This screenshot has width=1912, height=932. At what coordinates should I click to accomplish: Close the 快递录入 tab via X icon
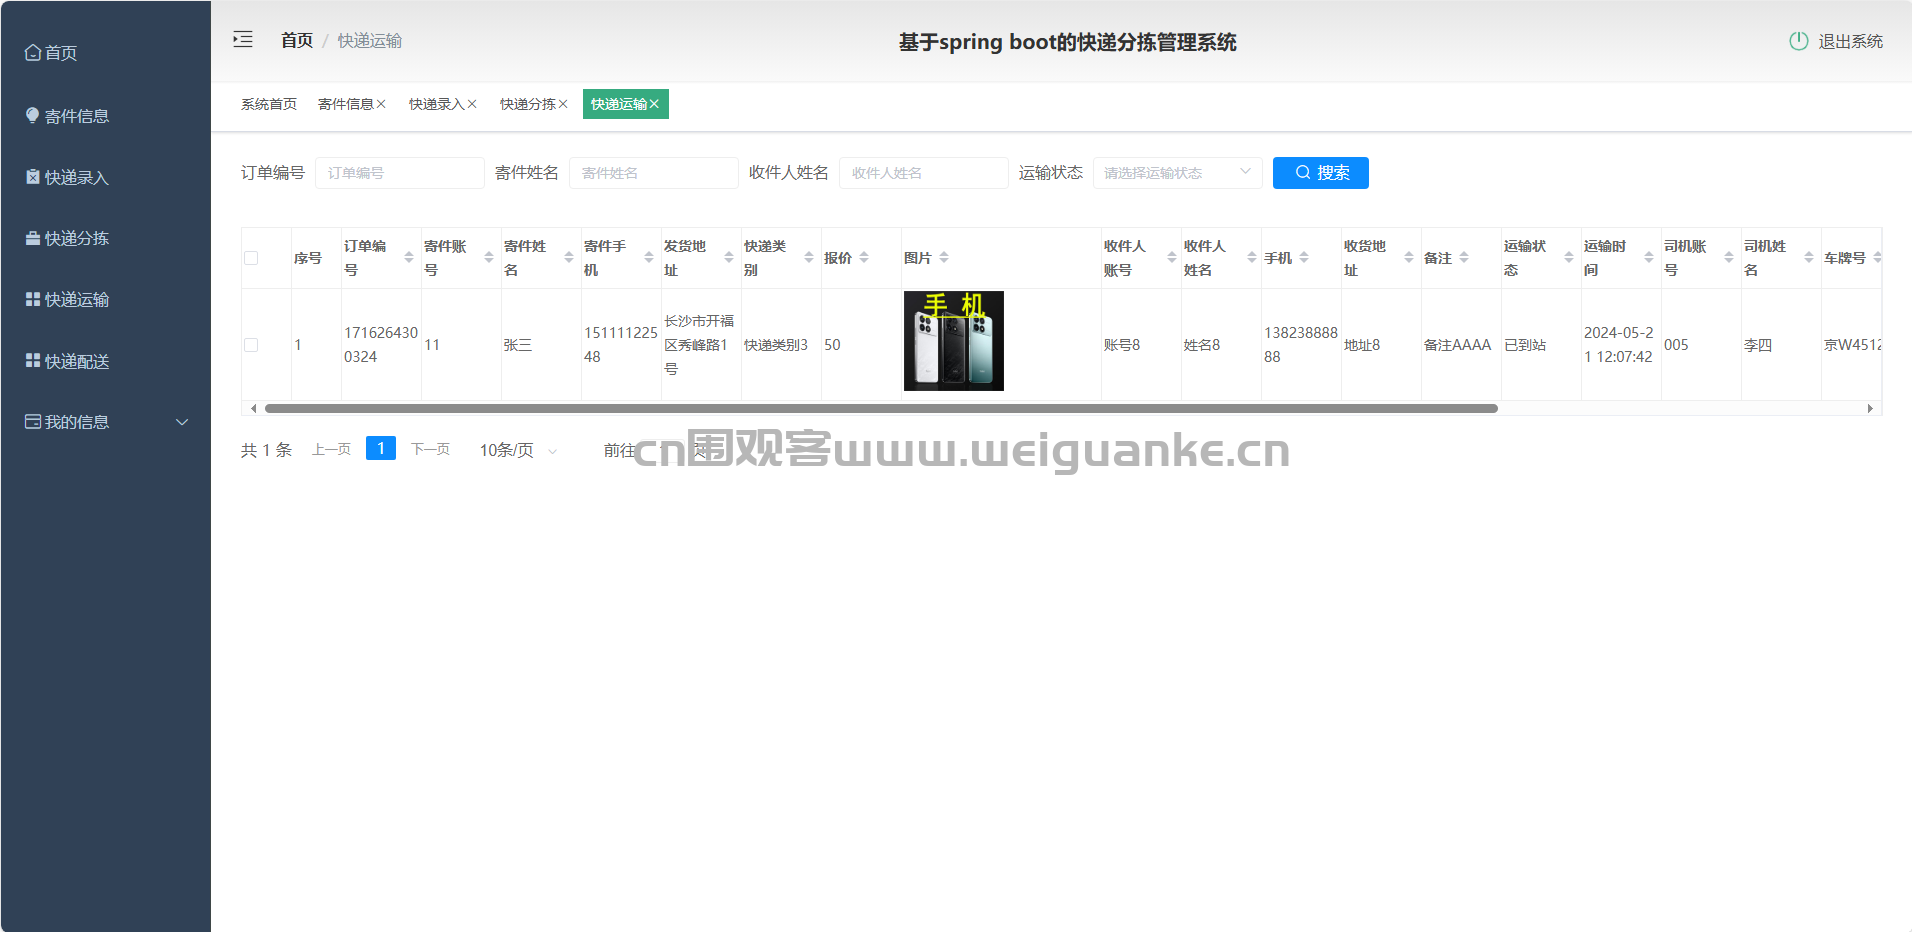[x=472, y=104]
